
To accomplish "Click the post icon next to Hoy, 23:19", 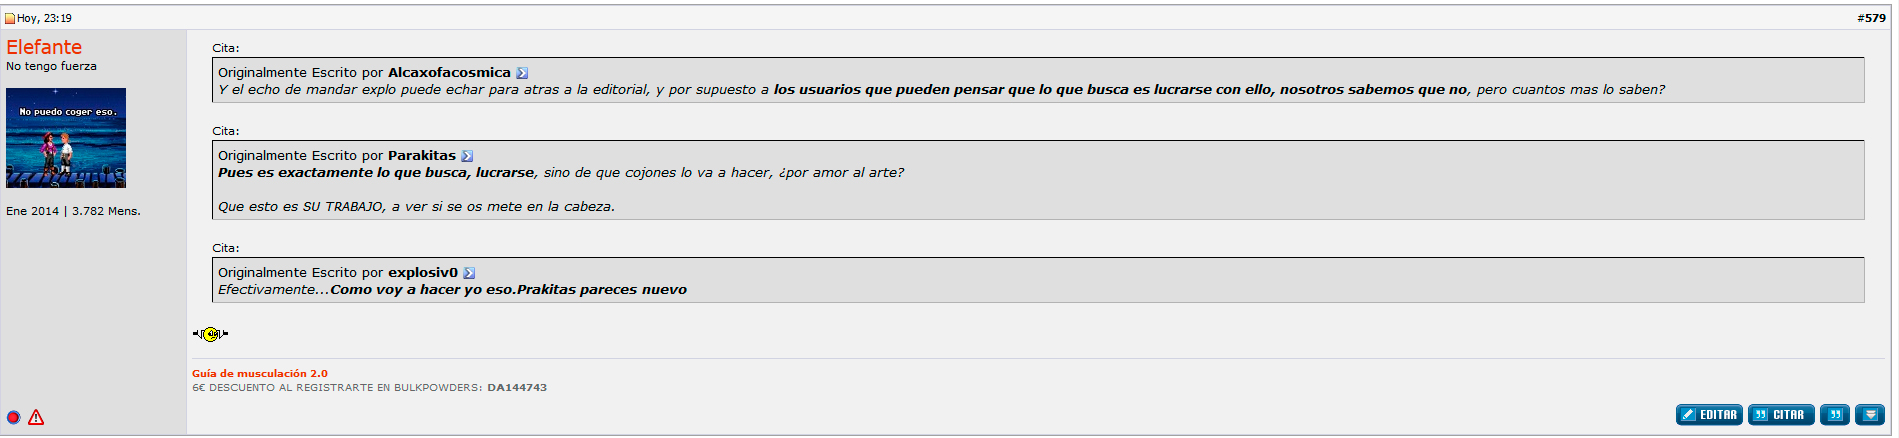I will click(x=10, y=18).
